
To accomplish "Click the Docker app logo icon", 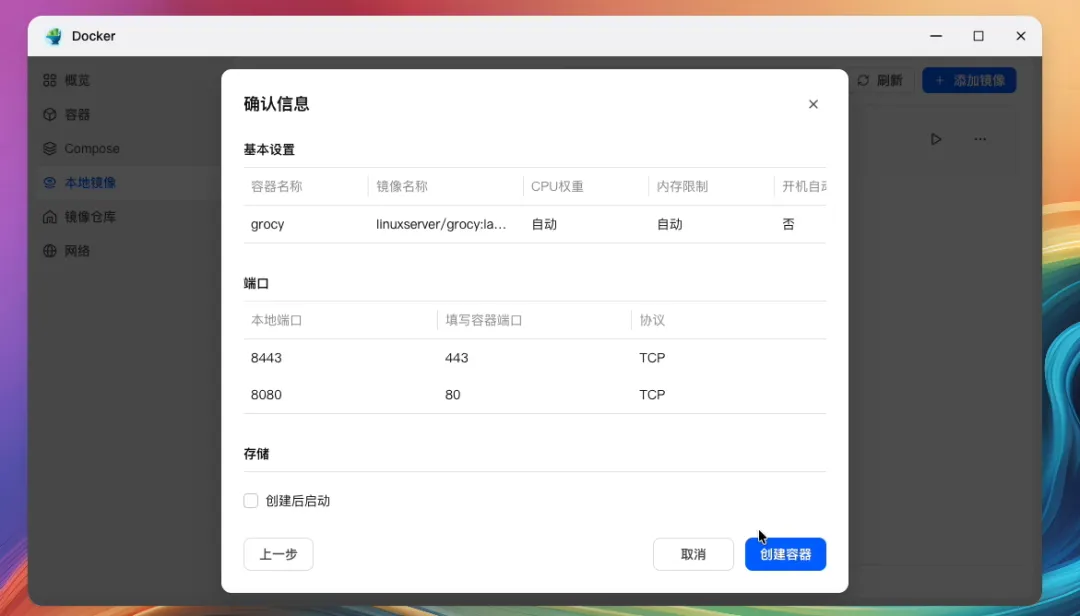I will click(53, 36).
